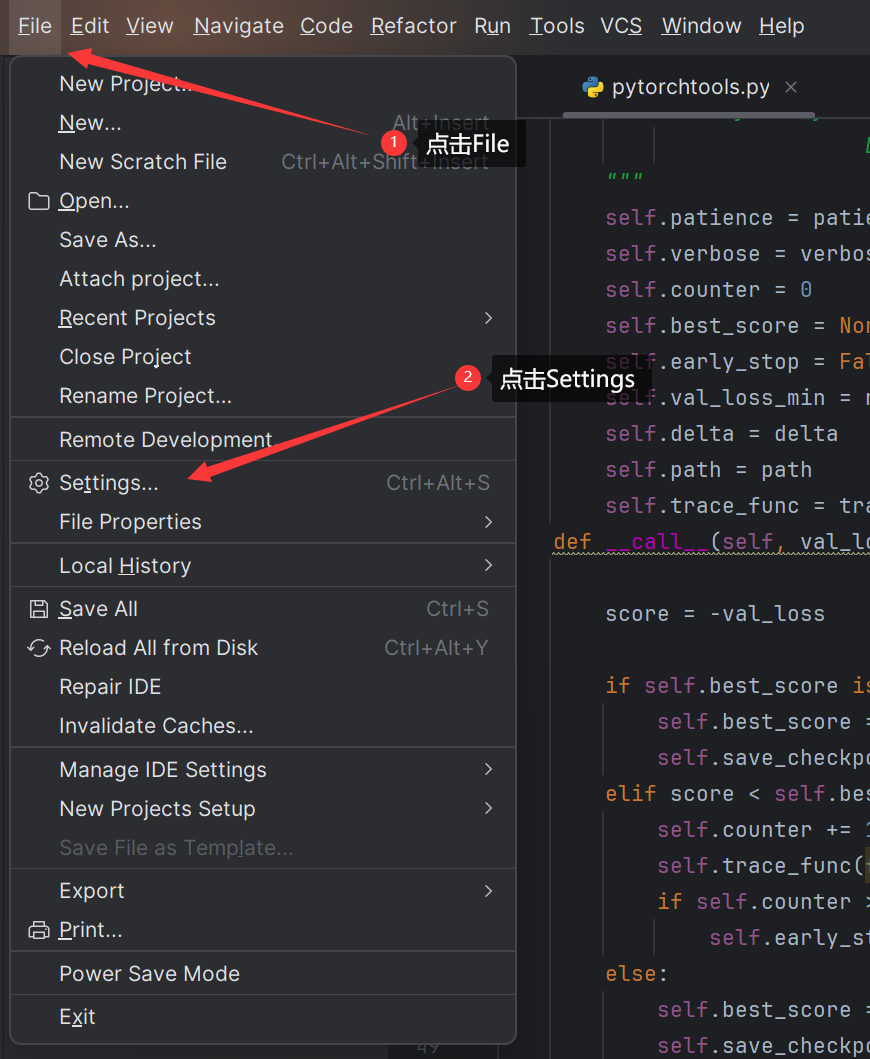Expand the Local History submenu
Screen dimensions: 870x1059
(488, 566)
